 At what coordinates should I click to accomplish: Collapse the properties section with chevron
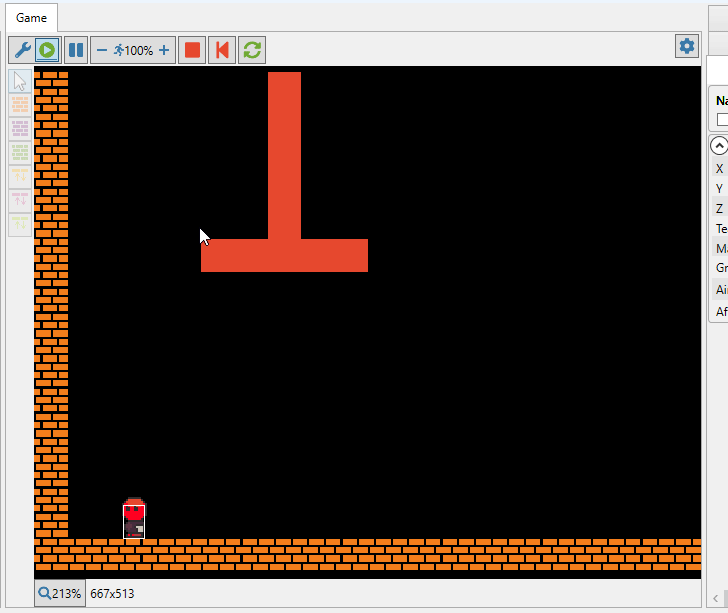point(719,146)
